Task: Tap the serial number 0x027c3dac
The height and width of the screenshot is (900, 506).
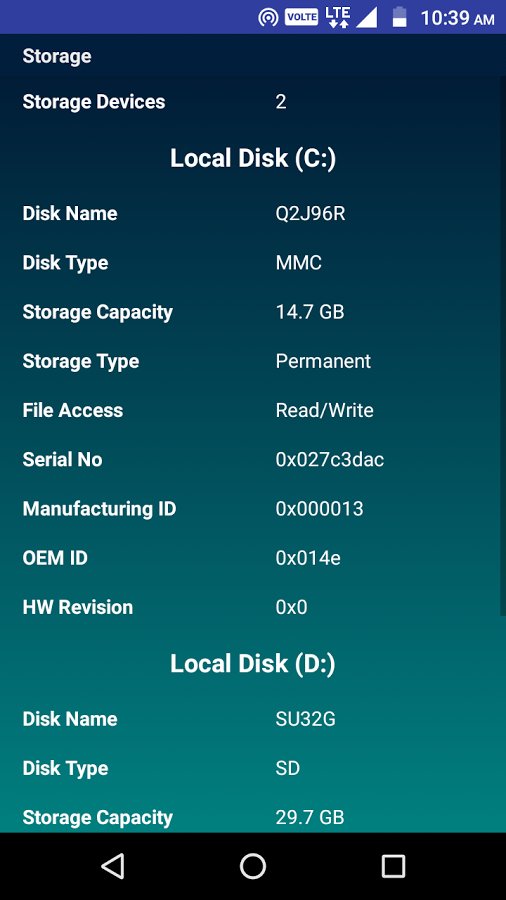Action: tap(330, 460)
